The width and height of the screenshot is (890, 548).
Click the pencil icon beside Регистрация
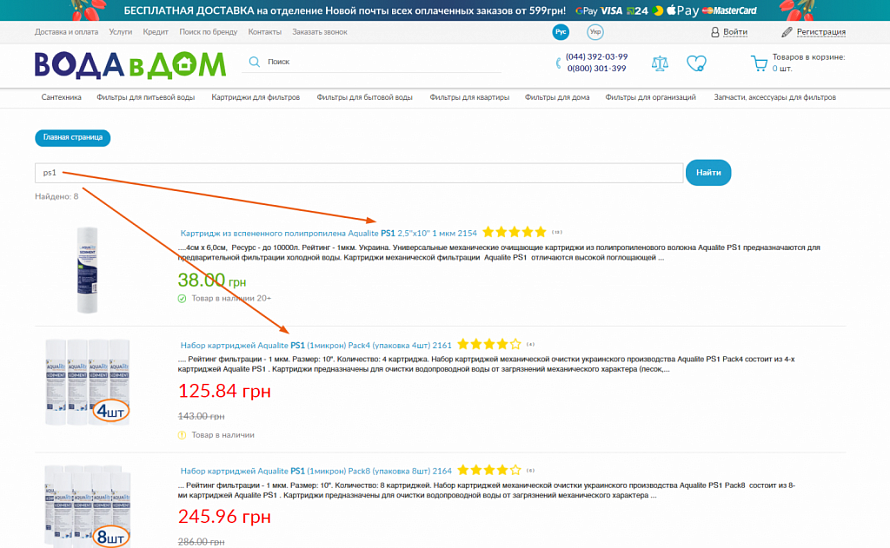[x=787, y=32]
